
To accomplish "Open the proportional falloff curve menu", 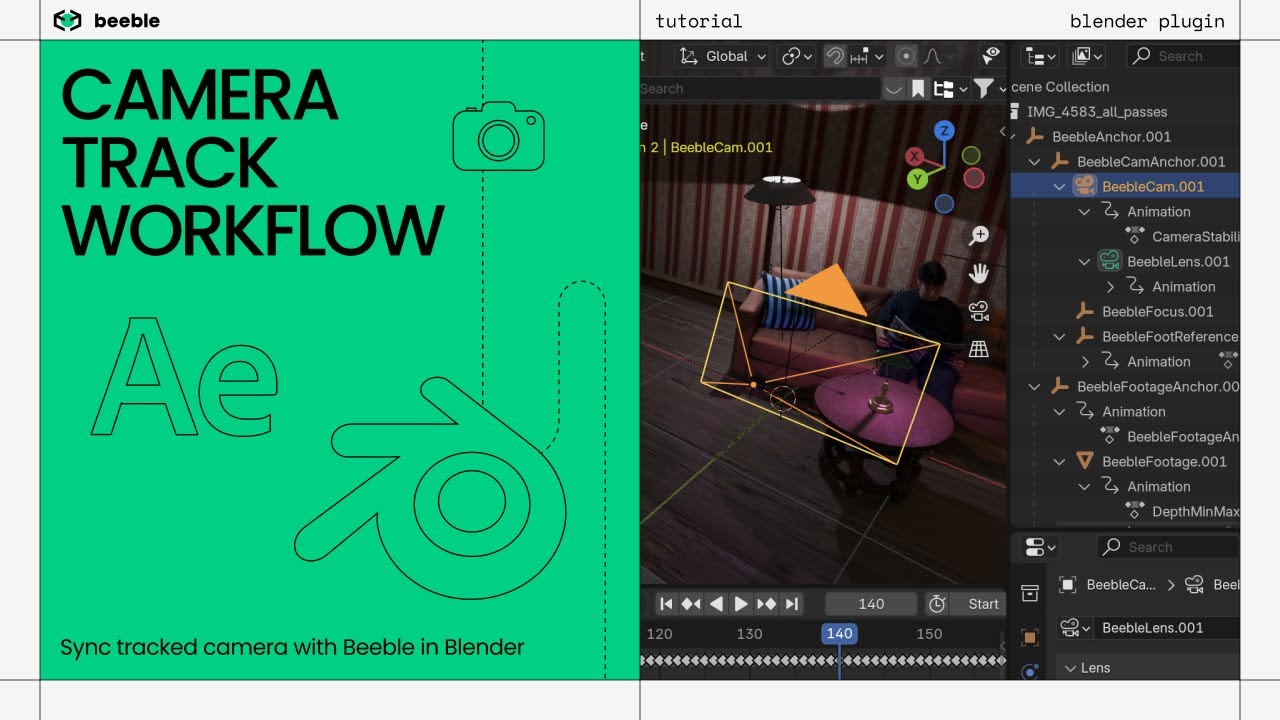I will point(937,56).
